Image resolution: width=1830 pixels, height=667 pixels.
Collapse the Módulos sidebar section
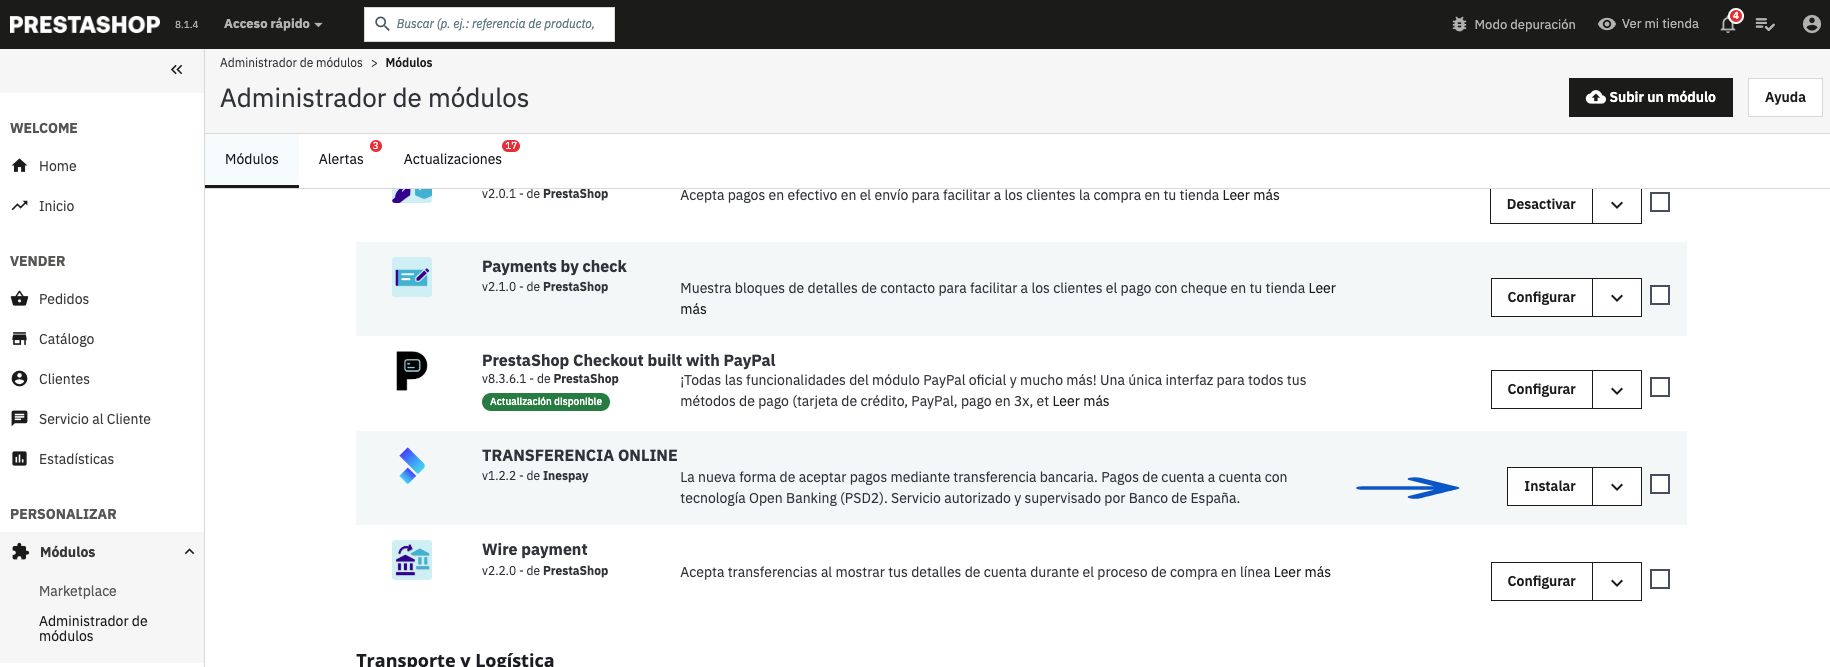[189, 552]
